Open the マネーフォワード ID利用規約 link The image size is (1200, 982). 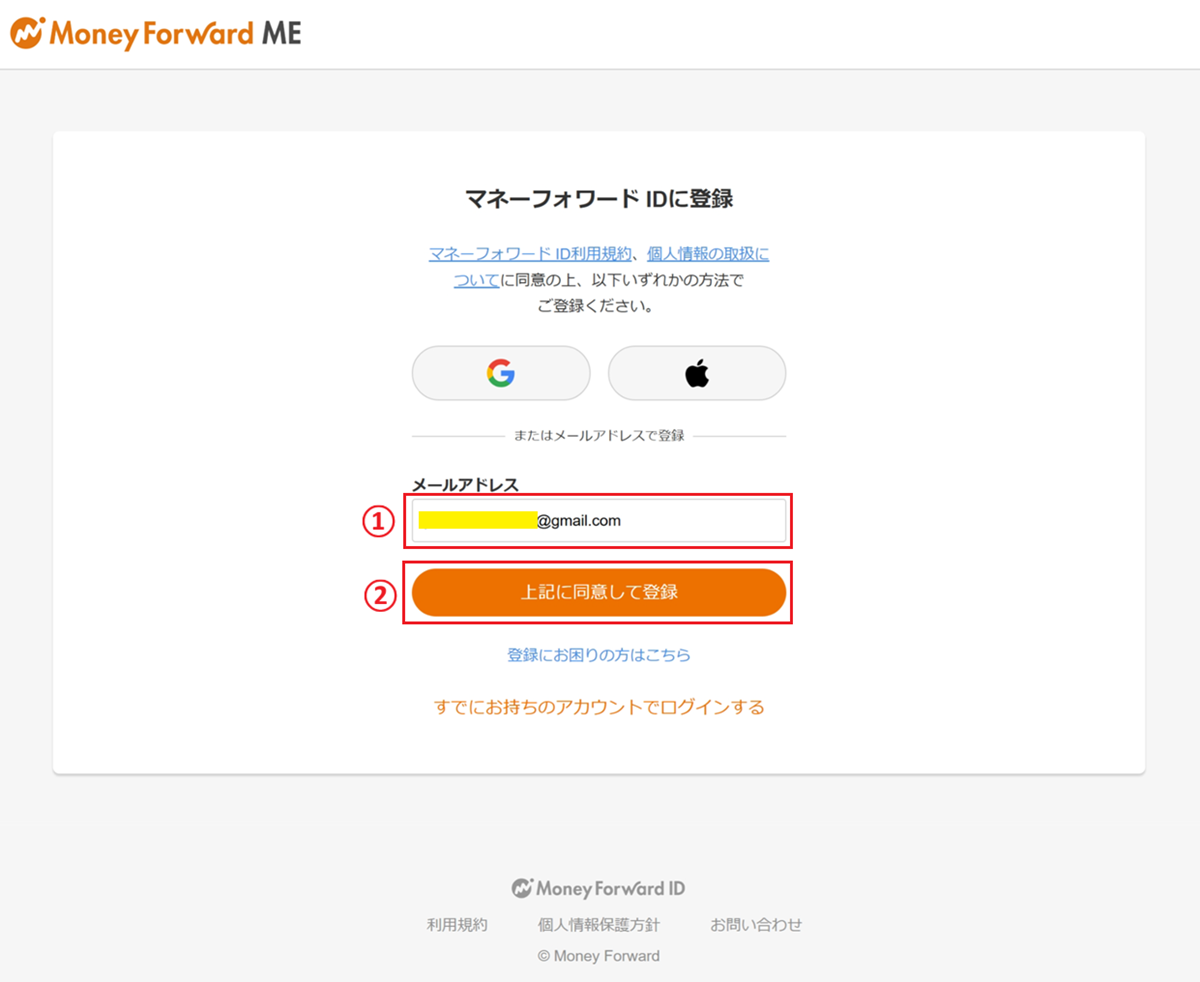pos(530,254)
